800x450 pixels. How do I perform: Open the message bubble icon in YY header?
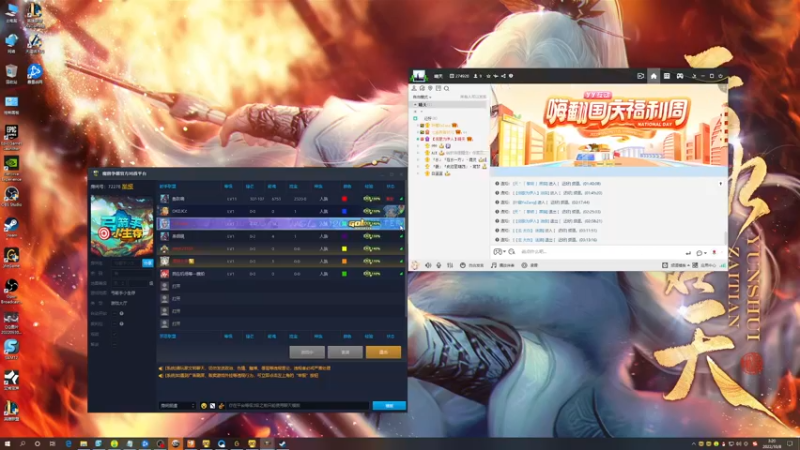[511, 76]
